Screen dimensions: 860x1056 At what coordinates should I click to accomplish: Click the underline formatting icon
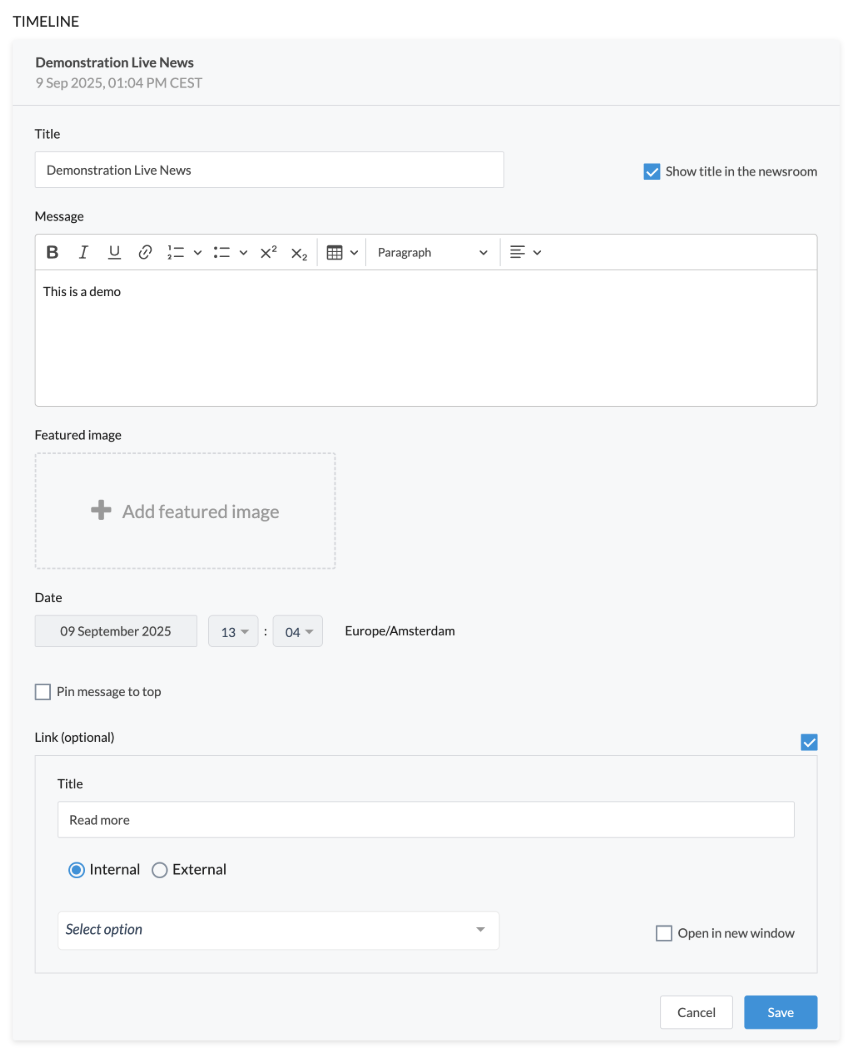click(x=114, y=253)
